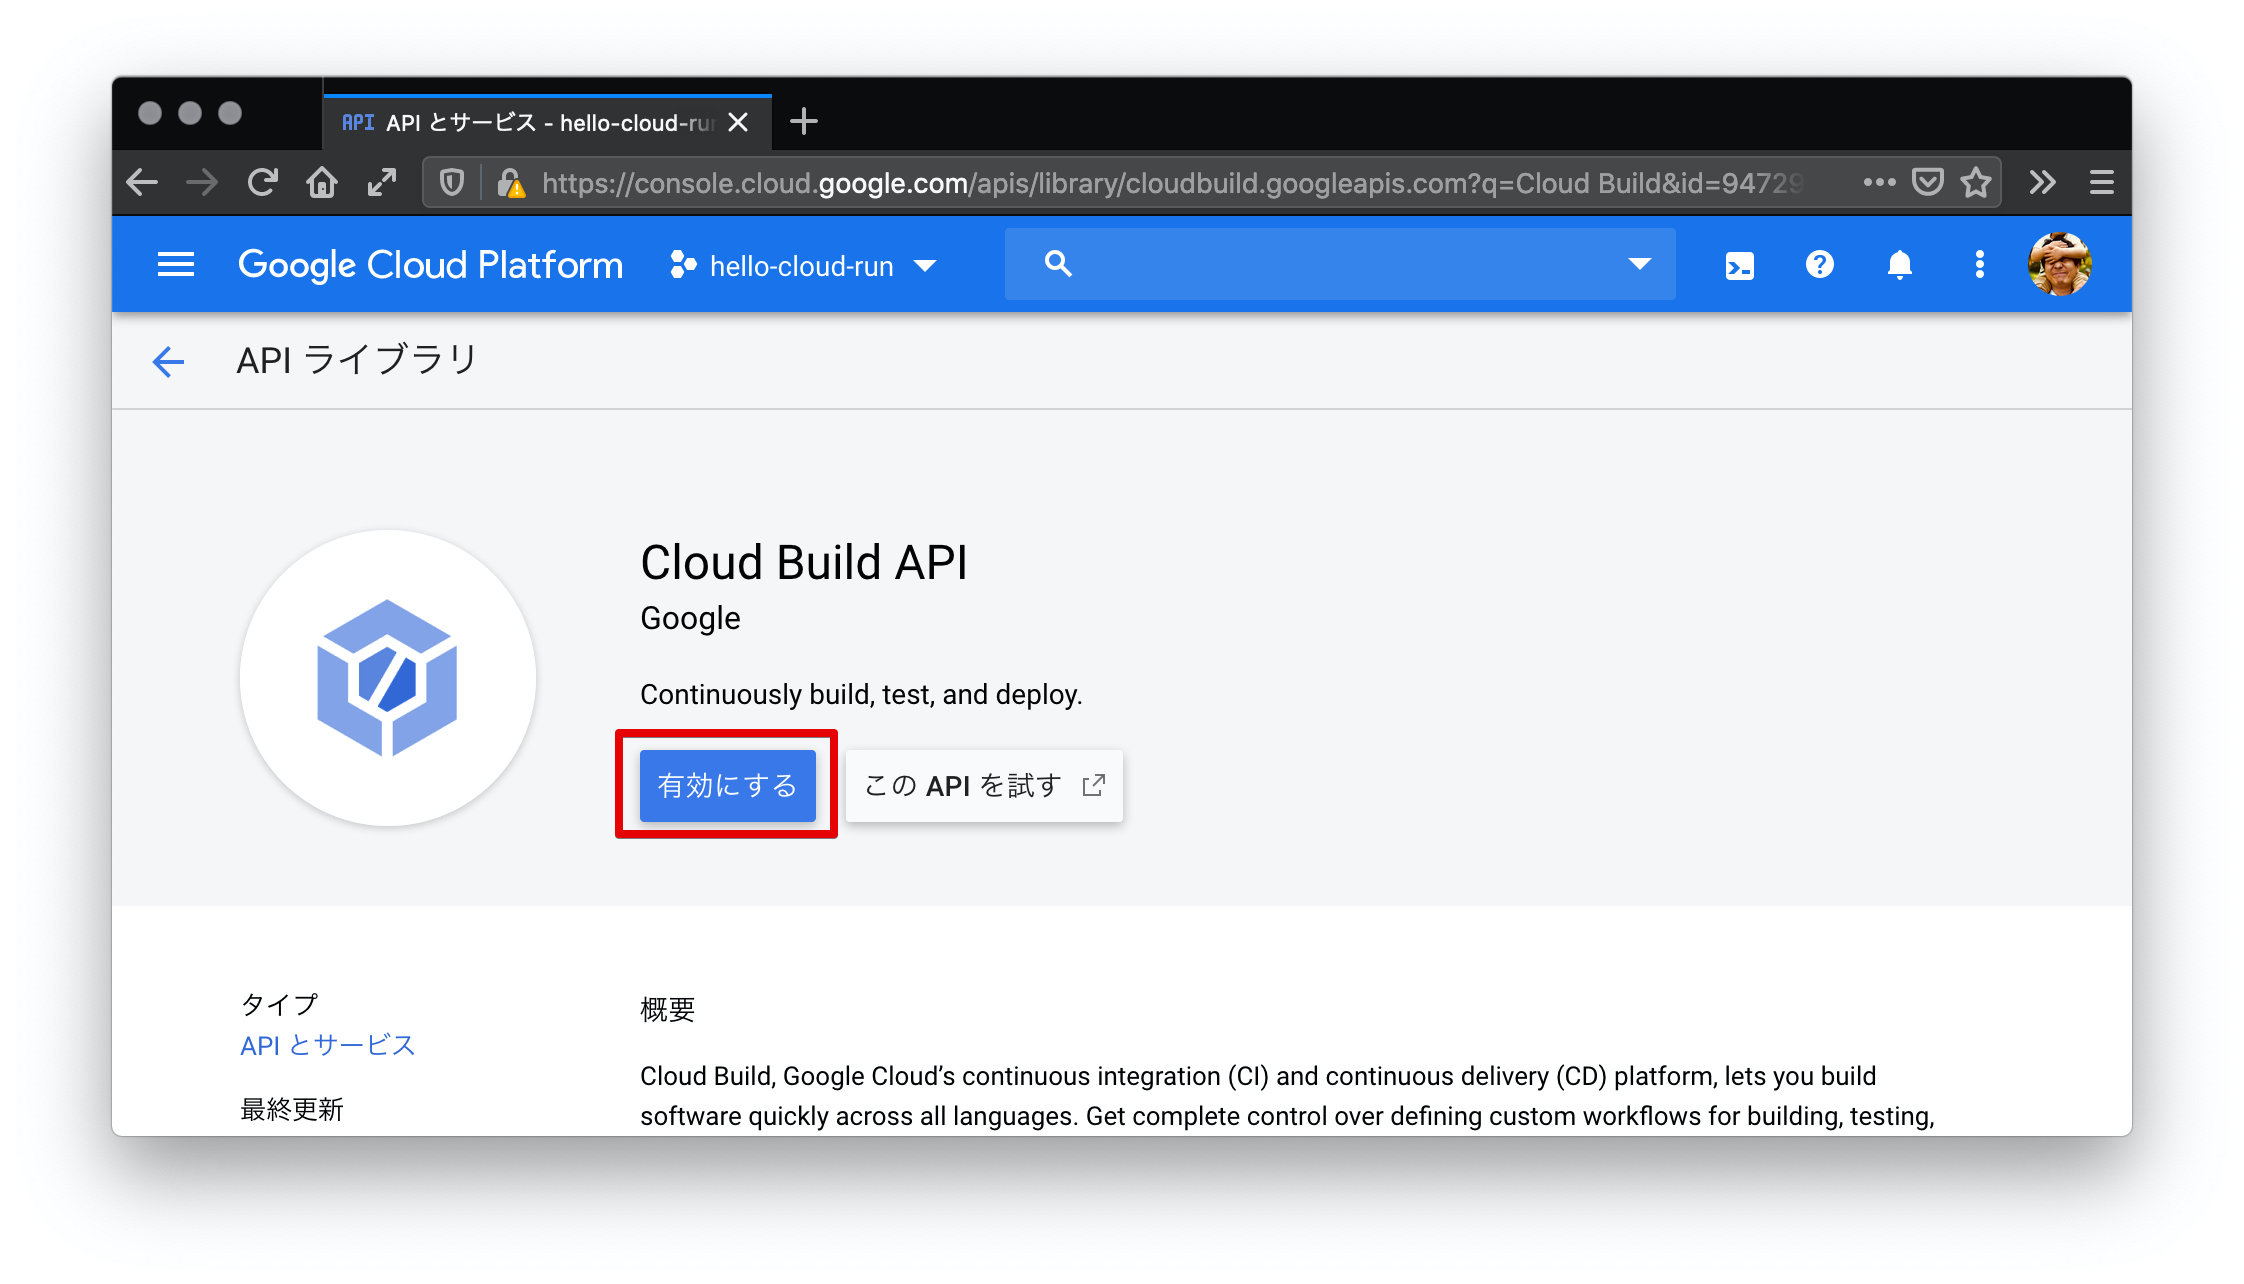Click the 最終更新 label

(x=292, y=1109)
